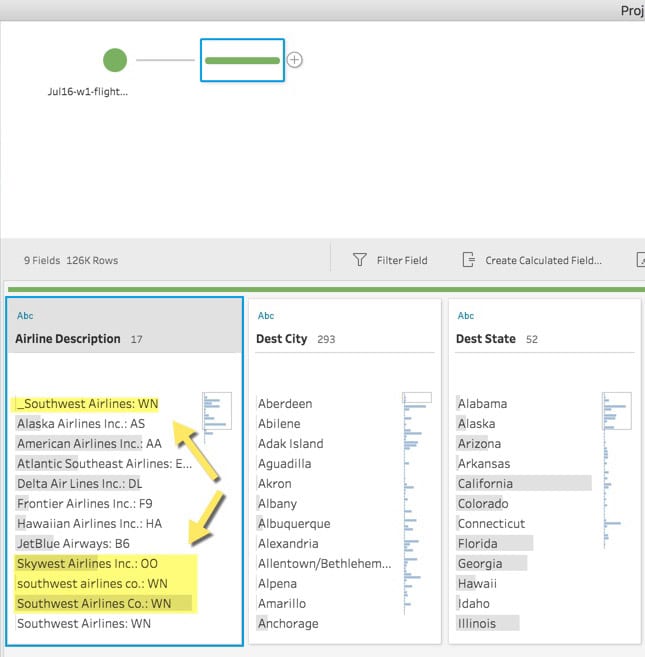Select value Skywest Airlines Inc.: OO
The image size is (645, 657).
click(x=87, y=564)
